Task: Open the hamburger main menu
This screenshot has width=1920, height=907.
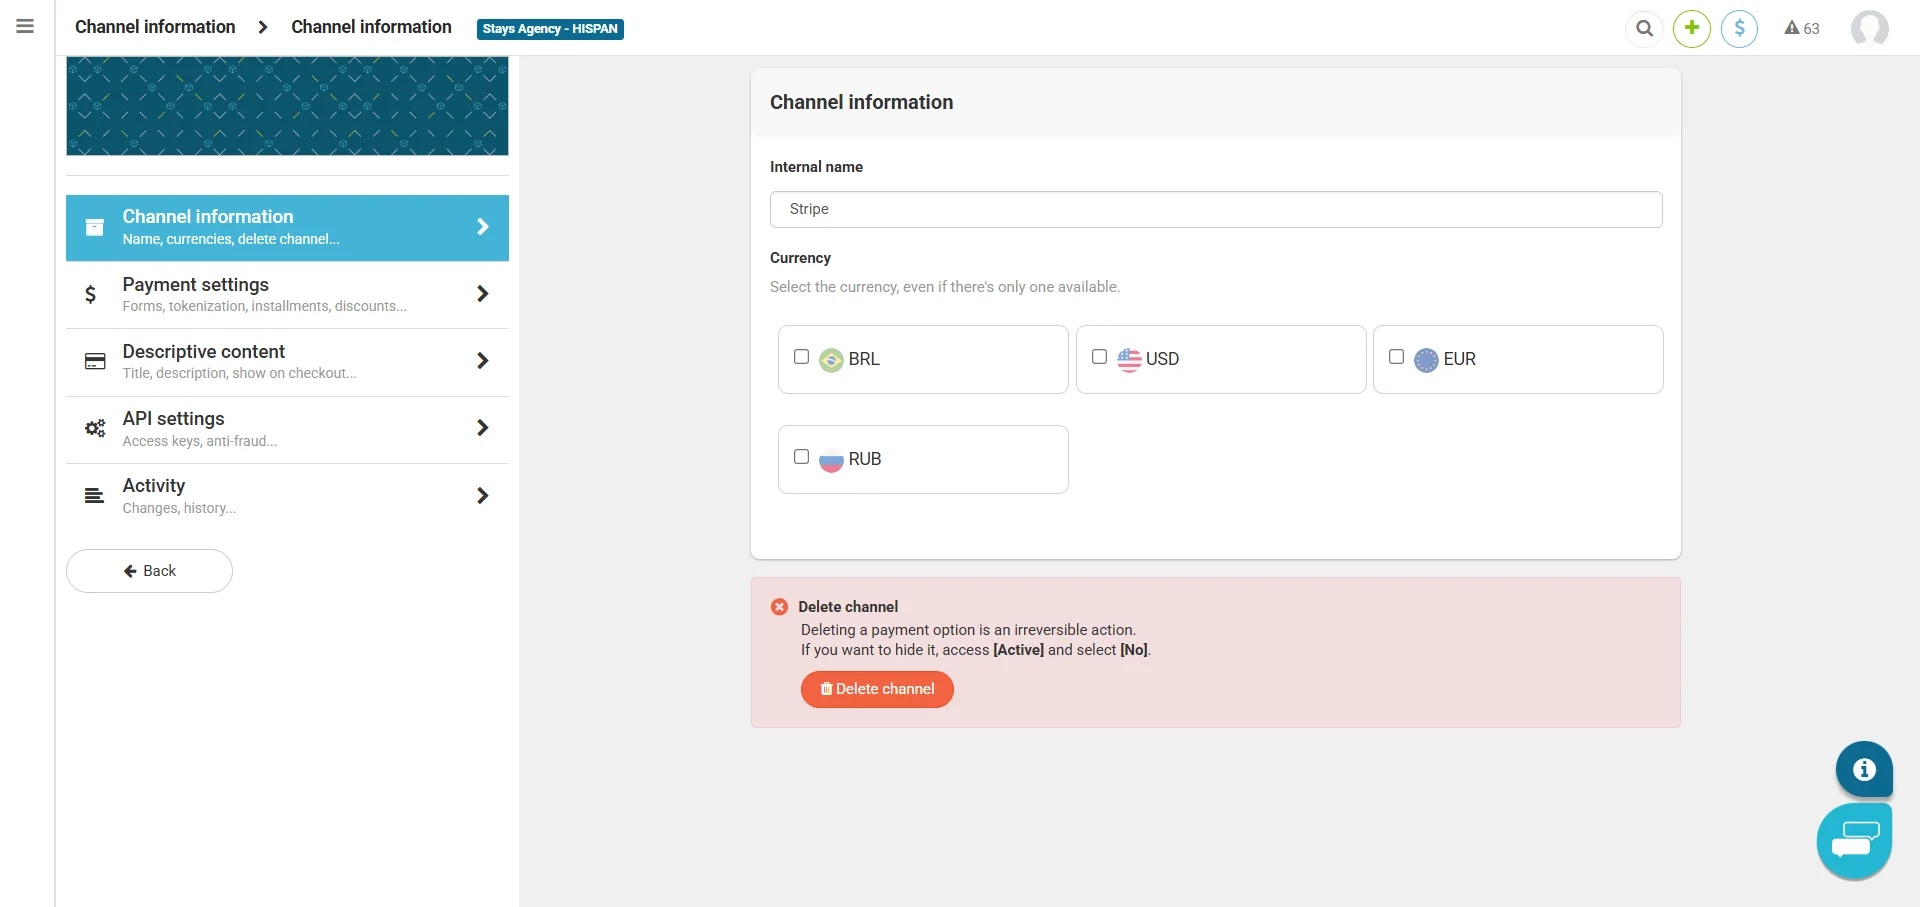Action: point(25,27)
